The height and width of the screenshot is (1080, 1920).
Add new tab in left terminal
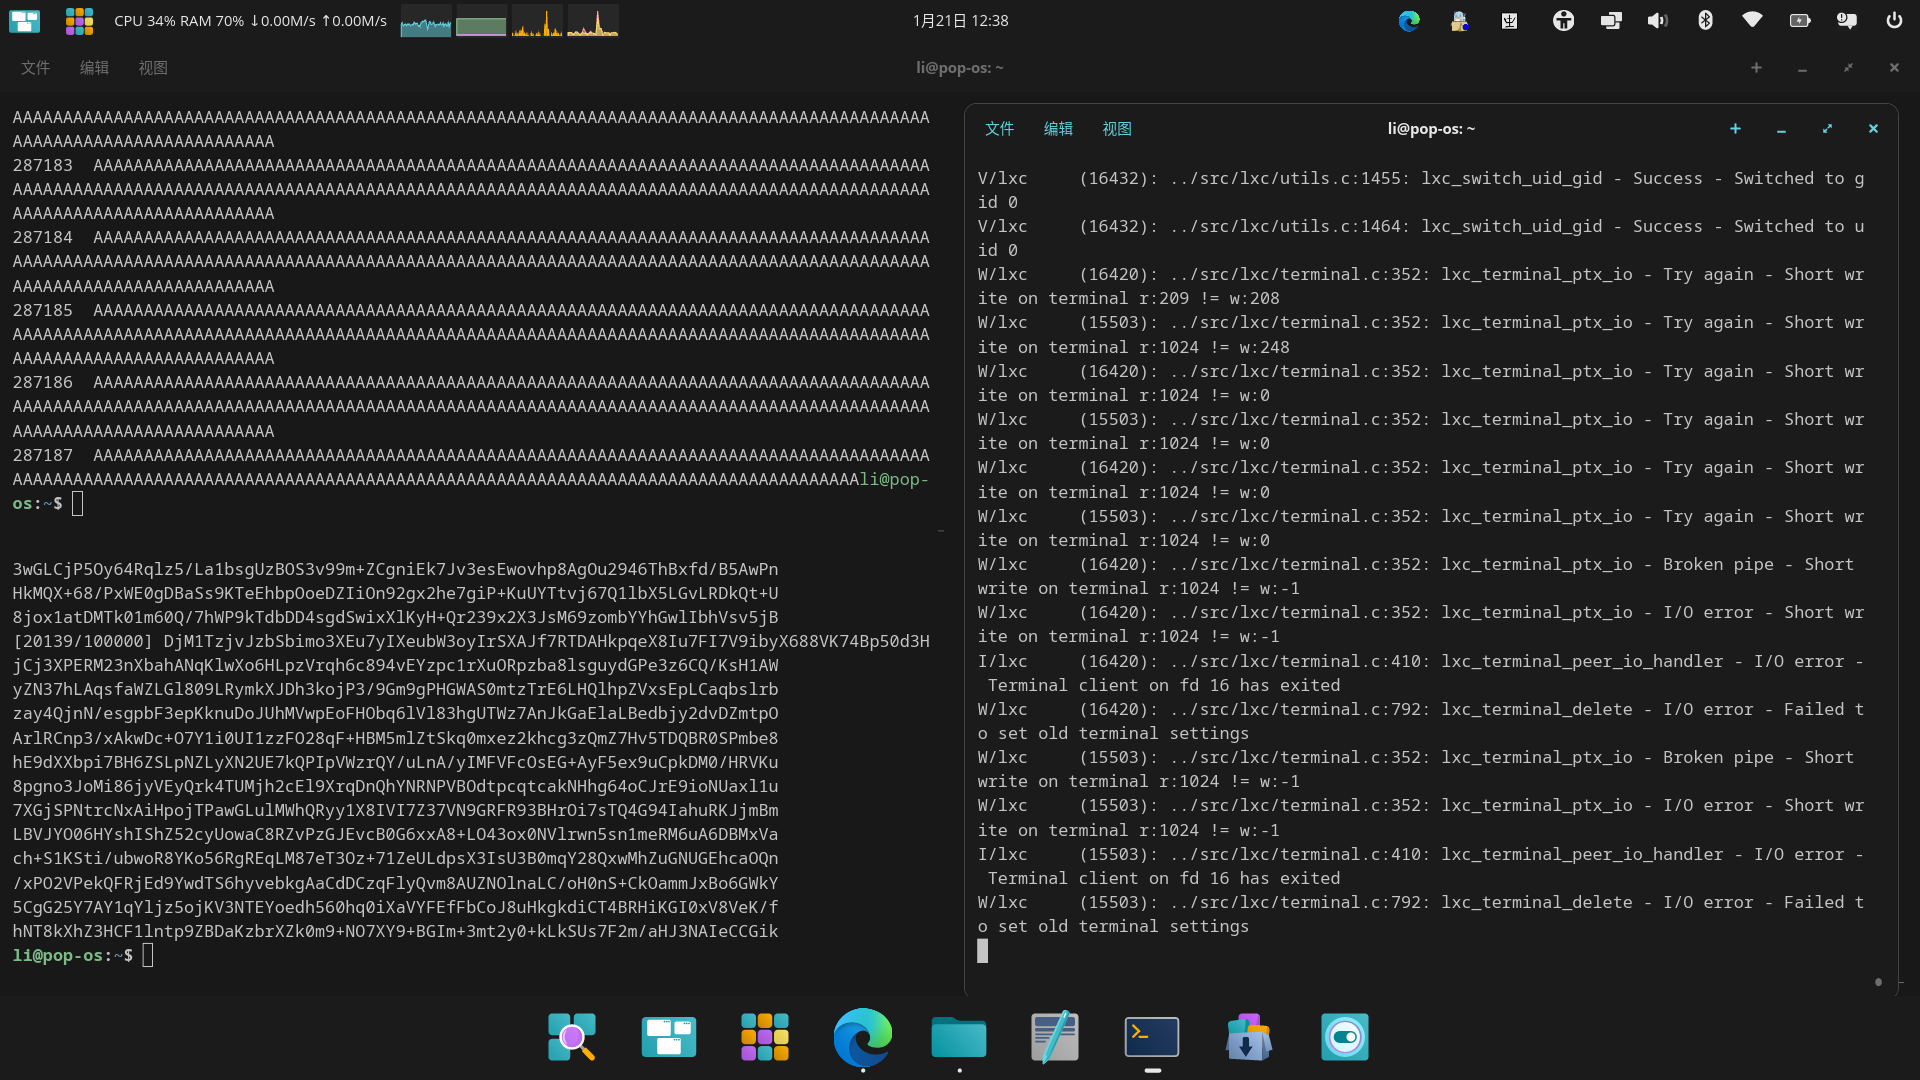coord(1756,68)
